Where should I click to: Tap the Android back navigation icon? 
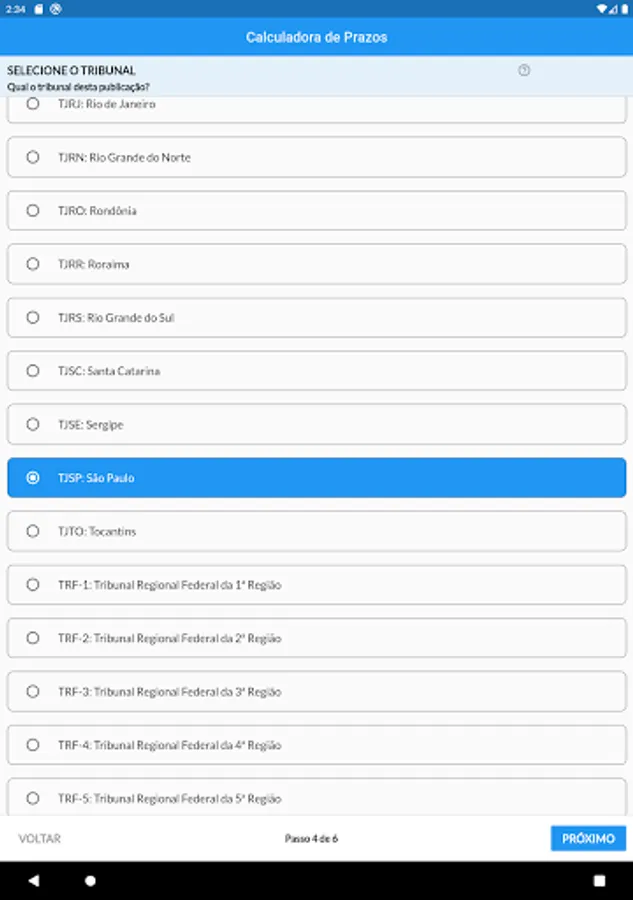pos(34,880)
